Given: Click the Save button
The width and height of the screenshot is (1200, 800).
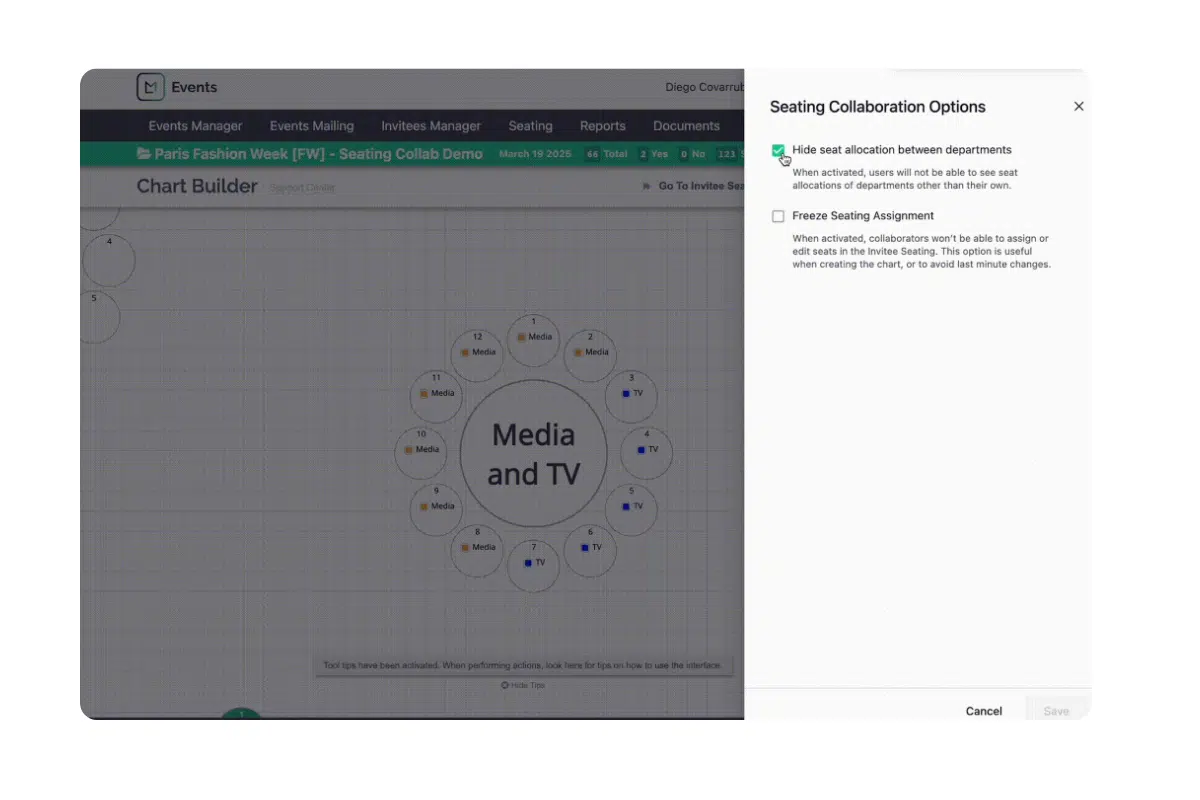Looking at the screenshot, I should click(x=1057, y=711).
